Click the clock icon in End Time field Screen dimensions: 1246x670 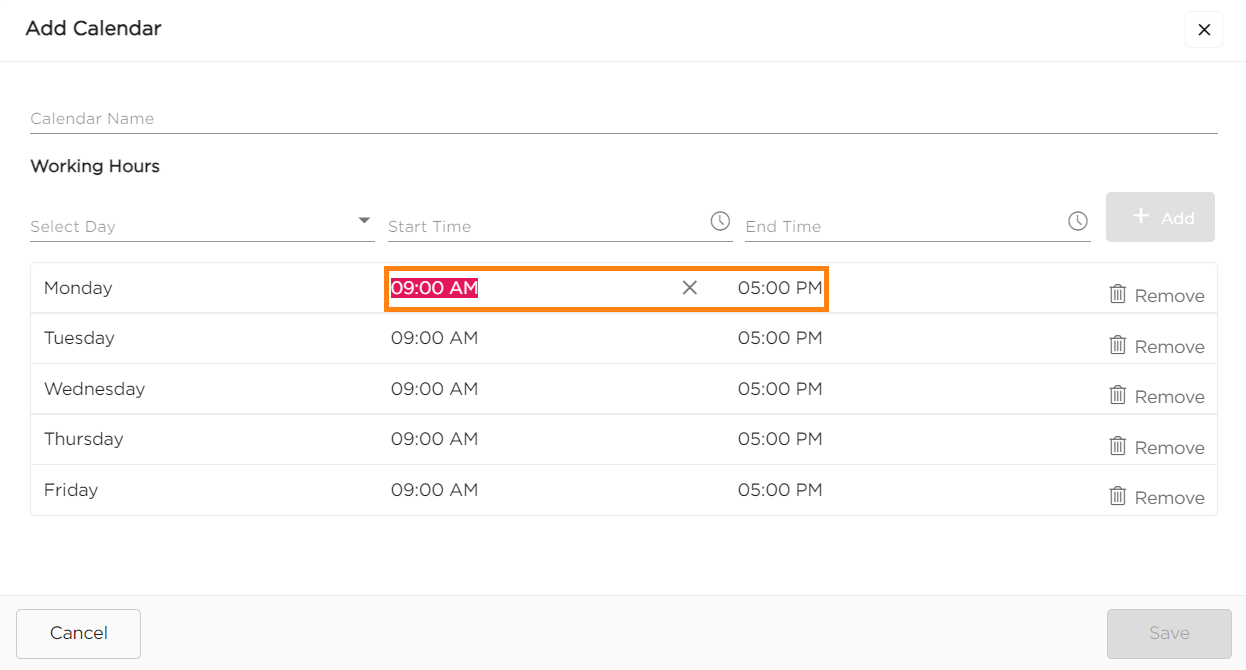pyautogui.click(x=1077, y=221)
